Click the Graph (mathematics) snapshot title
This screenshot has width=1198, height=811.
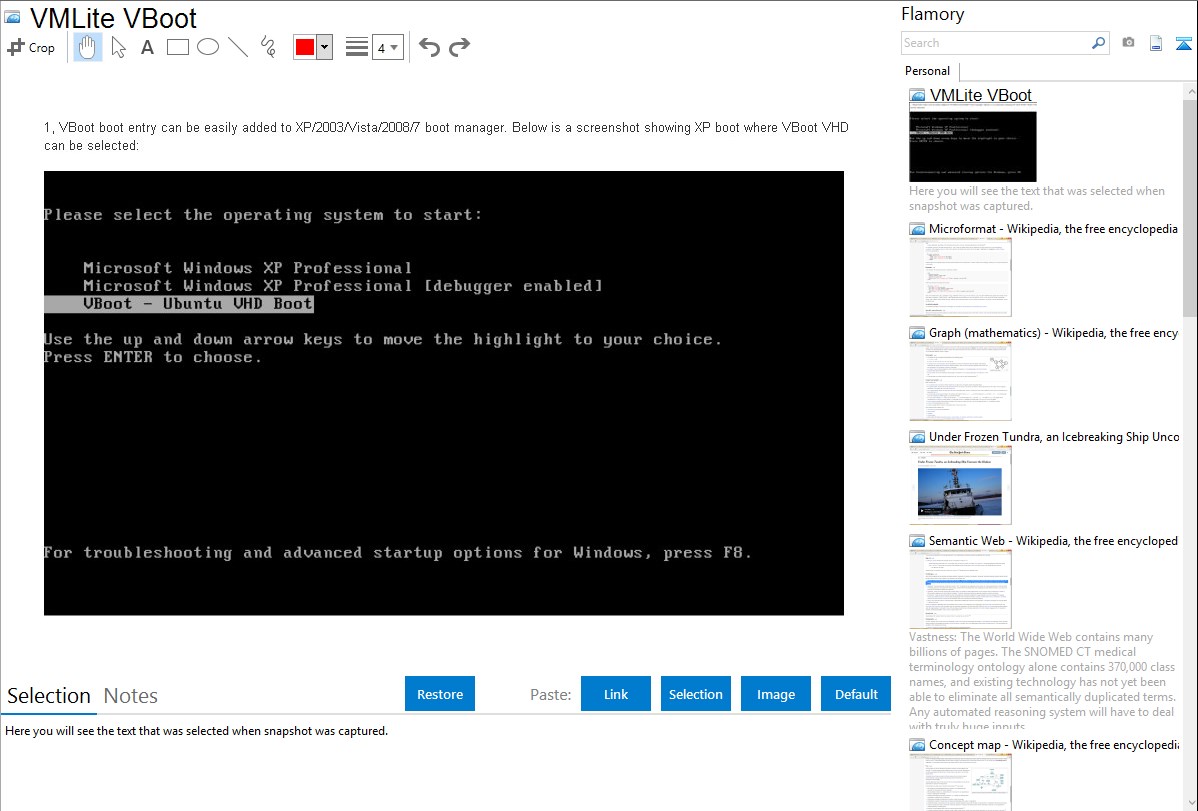pyautogui.click(x=1053, y=333)
